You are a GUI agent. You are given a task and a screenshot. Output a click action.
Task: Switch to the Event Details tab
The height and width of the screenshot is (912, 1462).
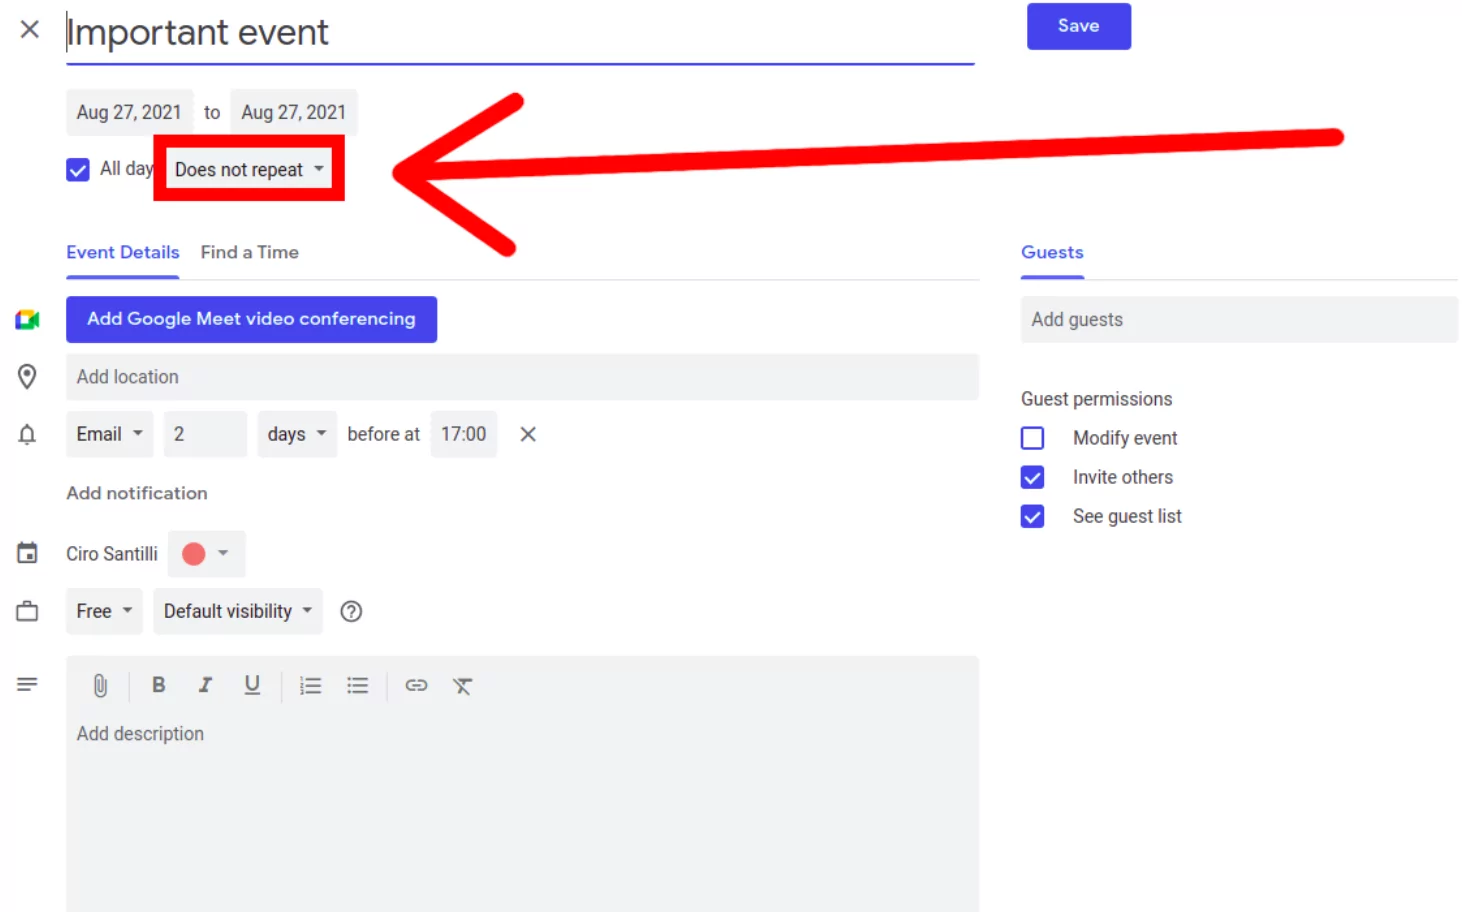click(123, 253)
